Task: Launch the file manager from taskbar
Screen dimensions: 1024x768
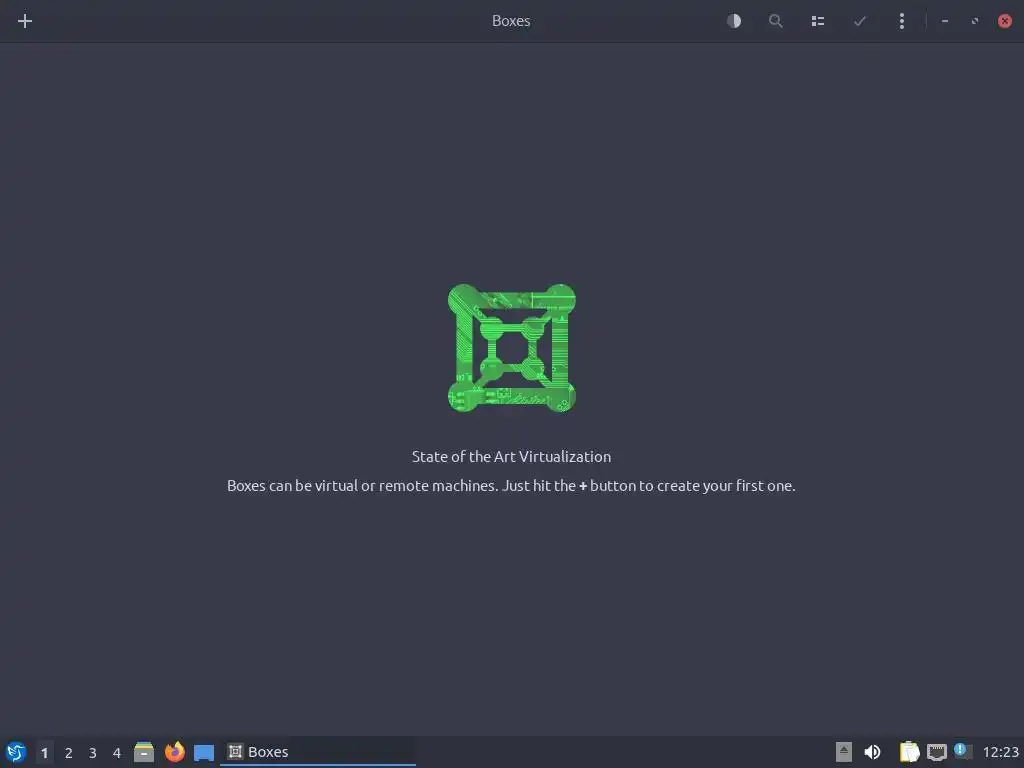Action: click(144, 752)
